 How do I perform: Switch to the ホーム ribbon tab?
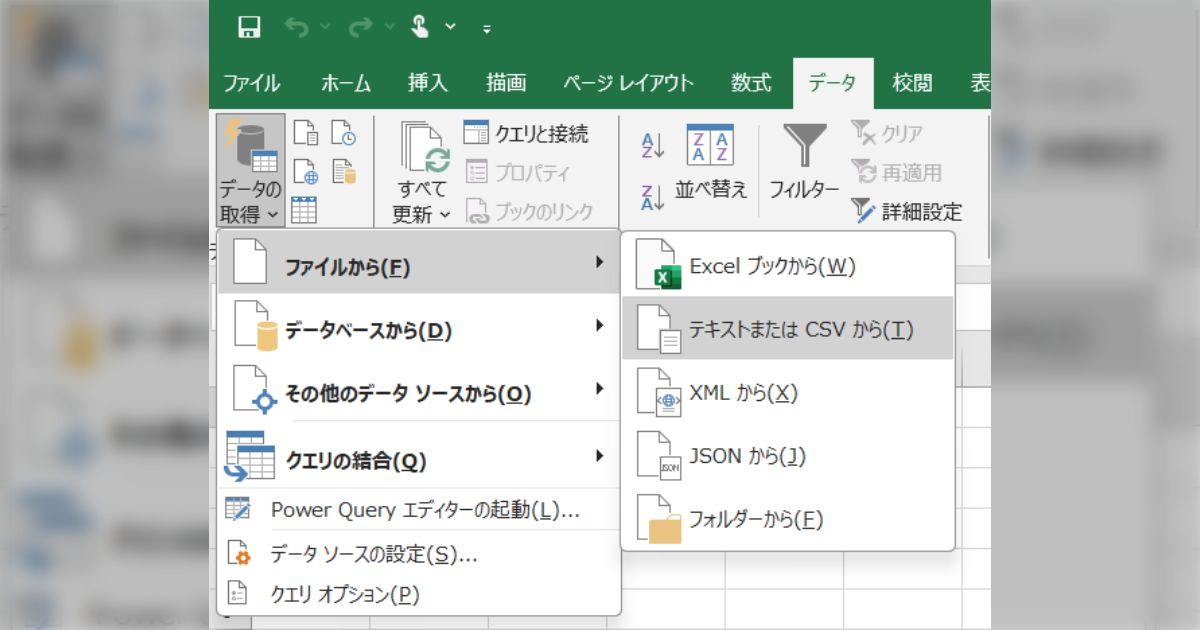tap(344, 83)
